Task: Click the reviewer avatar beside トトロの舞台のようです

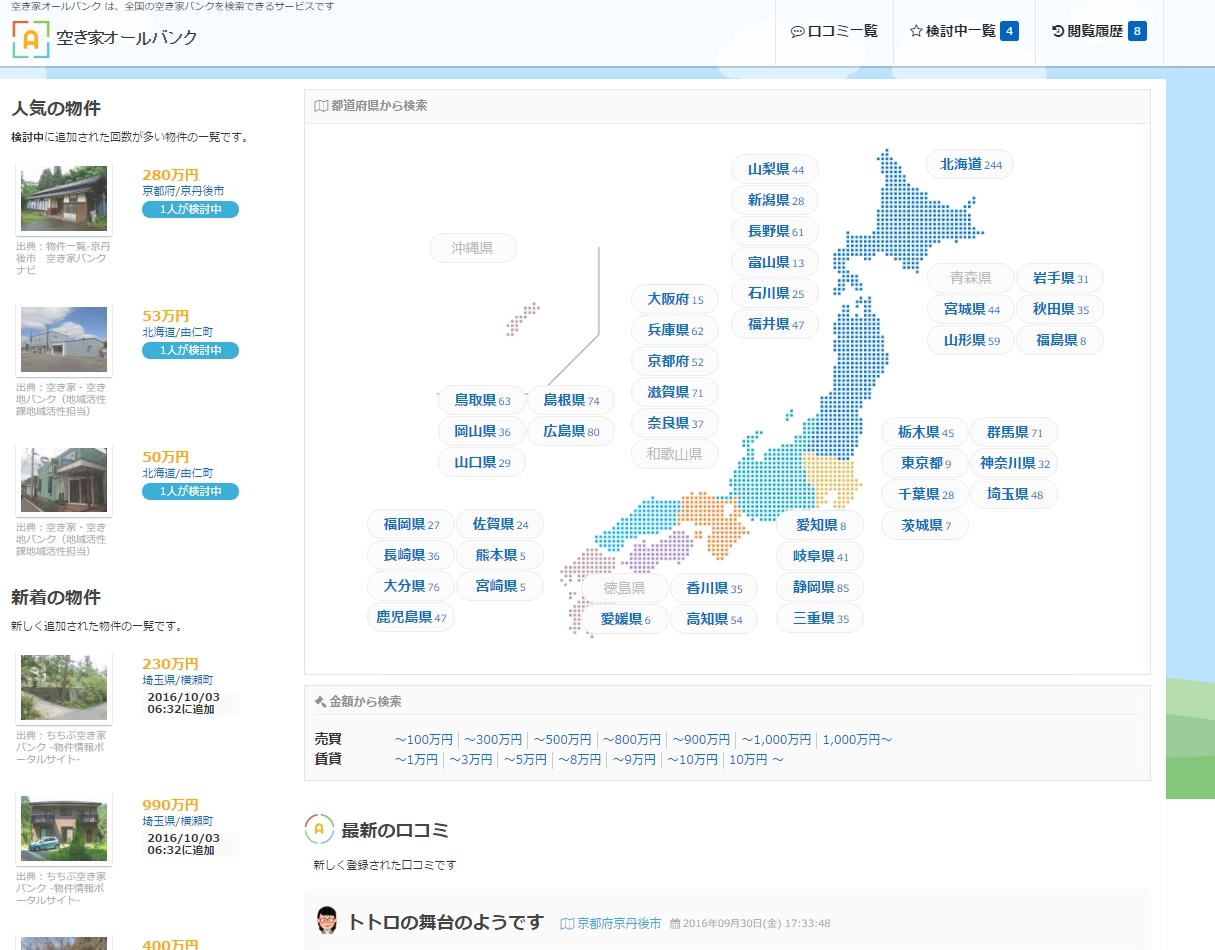Action: tap(326, 921)
